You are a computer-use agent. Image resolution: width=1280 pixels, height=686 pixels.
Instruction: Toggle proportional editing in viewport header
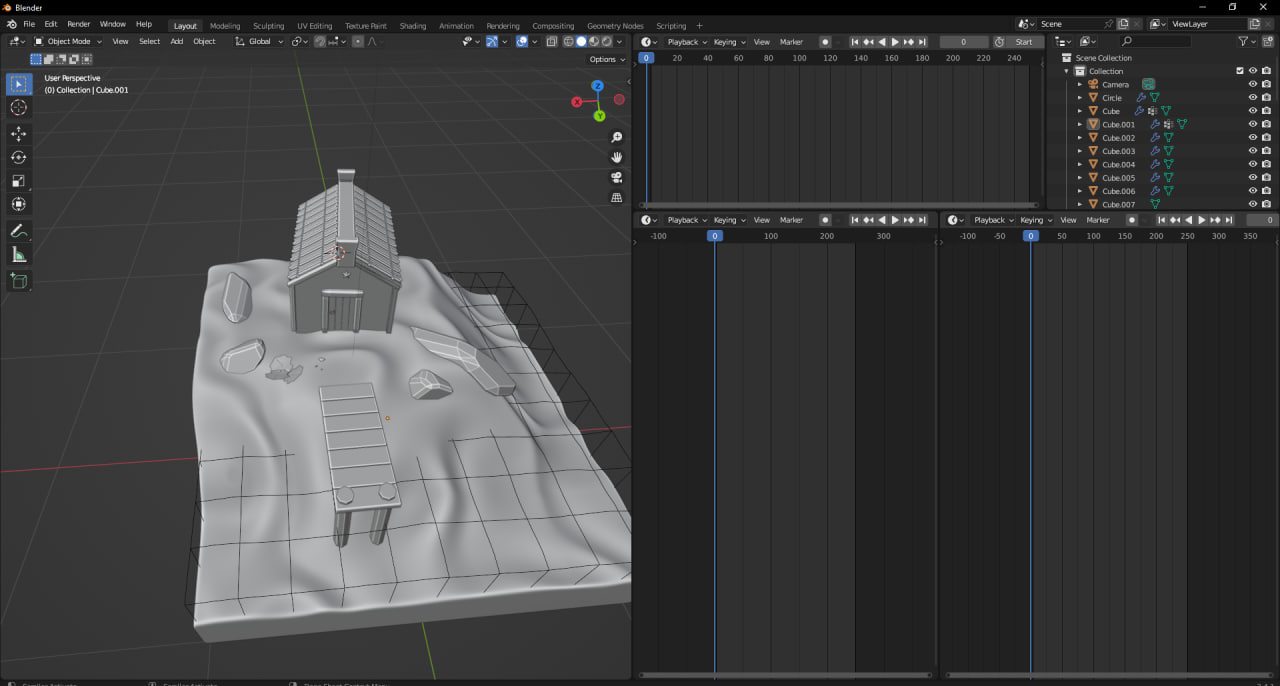coord(358,41)
